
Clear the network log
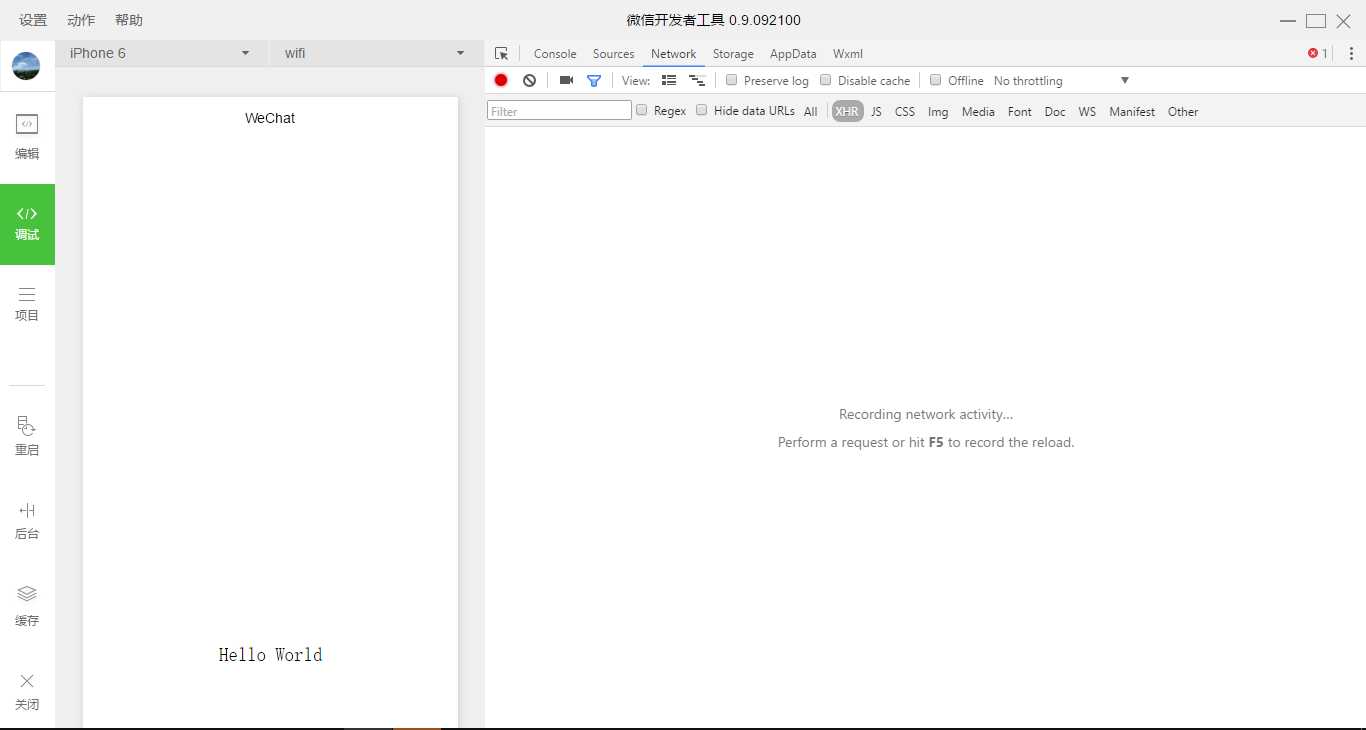[x=530, y=80]
